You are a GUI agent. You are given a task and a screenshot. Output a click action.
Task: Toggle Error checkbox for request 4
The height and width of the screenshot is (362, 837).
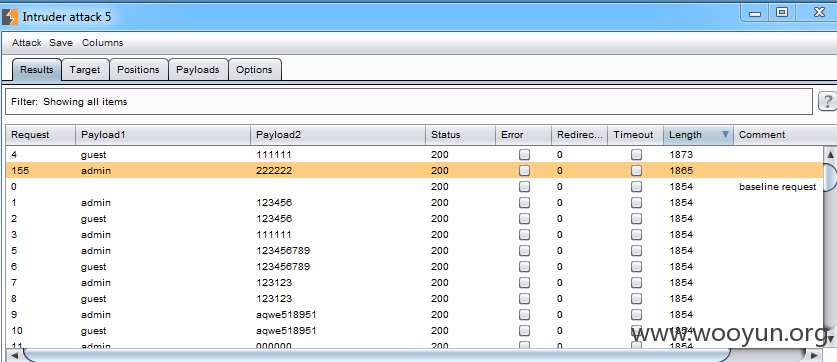[525, 155]
